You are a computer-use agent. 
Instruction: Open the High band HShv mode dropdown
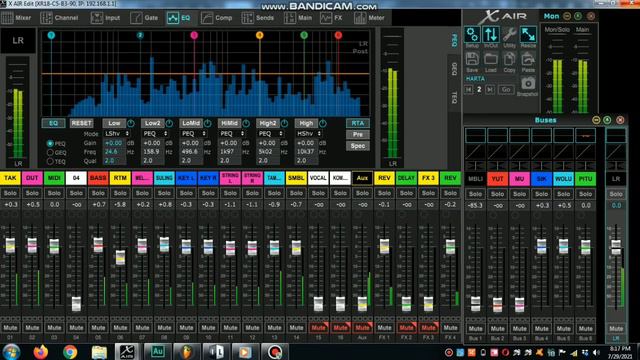309,133
